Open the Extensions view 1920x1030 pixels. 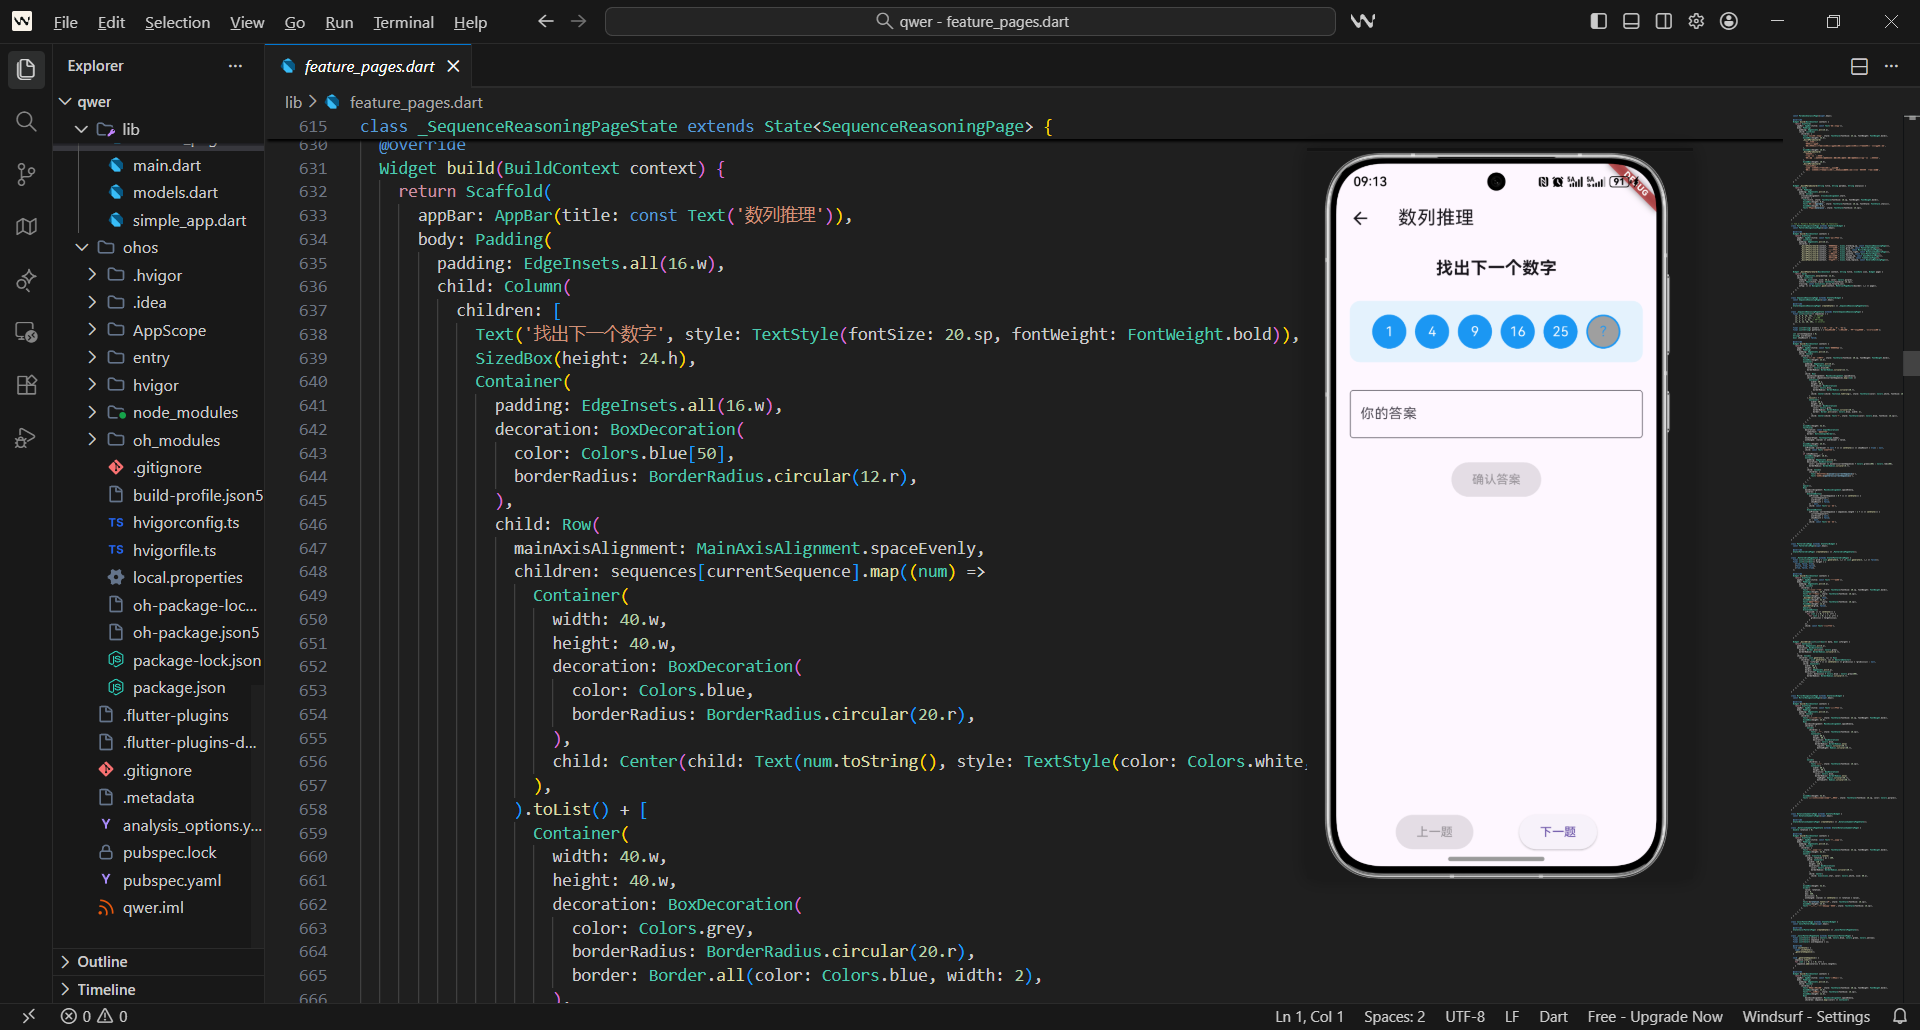tap(26, 385)
